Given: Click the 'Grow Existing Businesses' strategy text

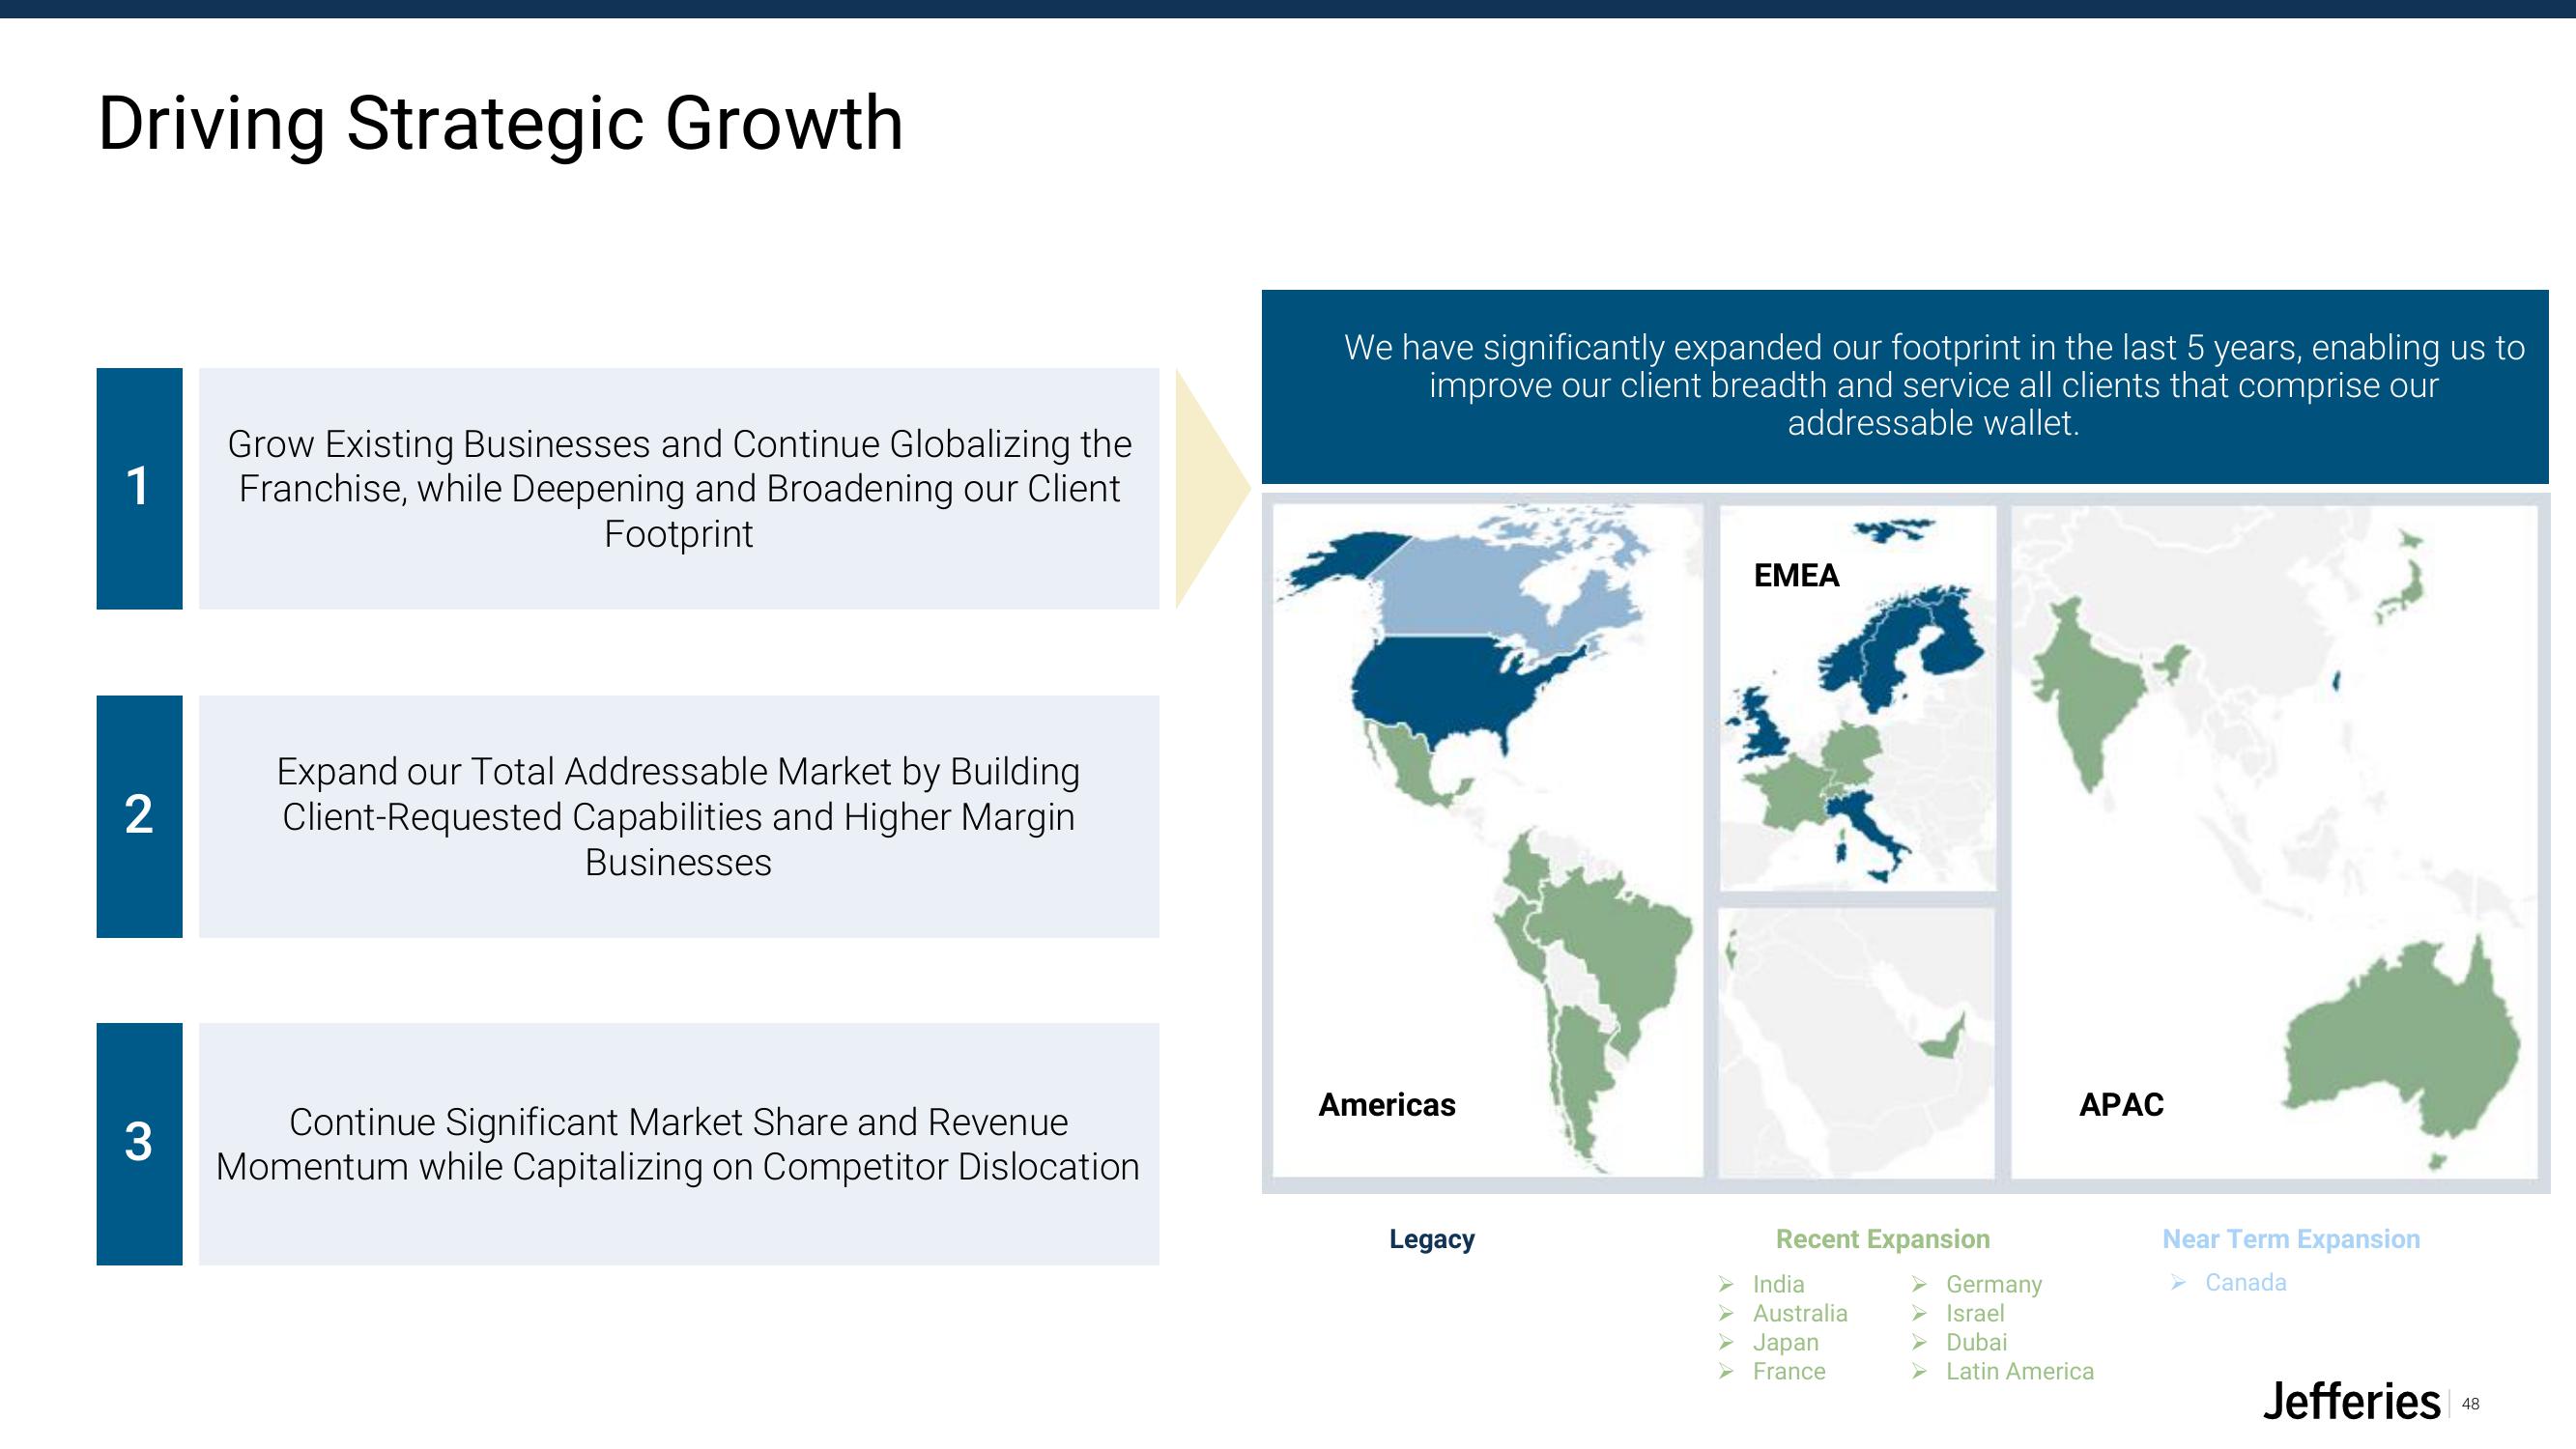Looking at the screenshot, I should click(x=679, y=488).
